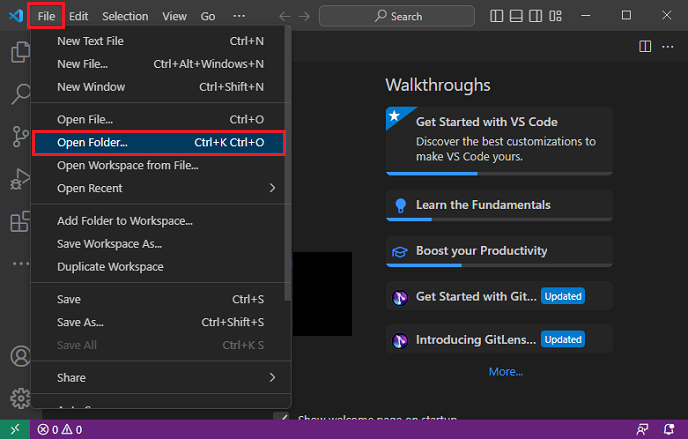Viewport: 688px width, 439px height.
Task: Click Updated badge on Introducing GitLens
Action: coord(563,339)
